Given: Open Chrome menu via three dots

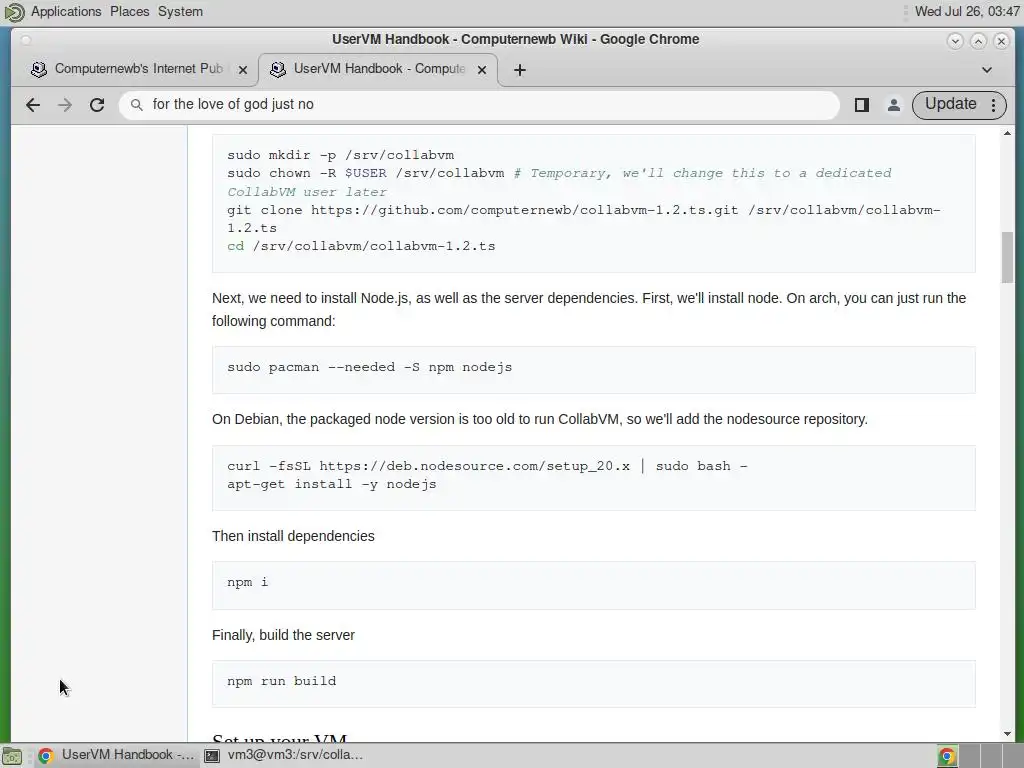Looking at the screenshot, I should pos(993,104).
